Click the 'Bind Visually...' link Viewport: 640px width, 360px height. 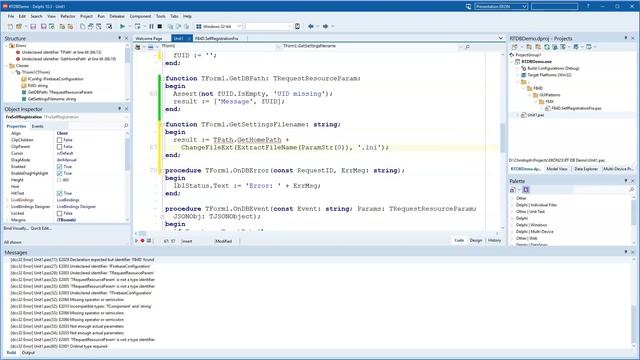(16, 228)
